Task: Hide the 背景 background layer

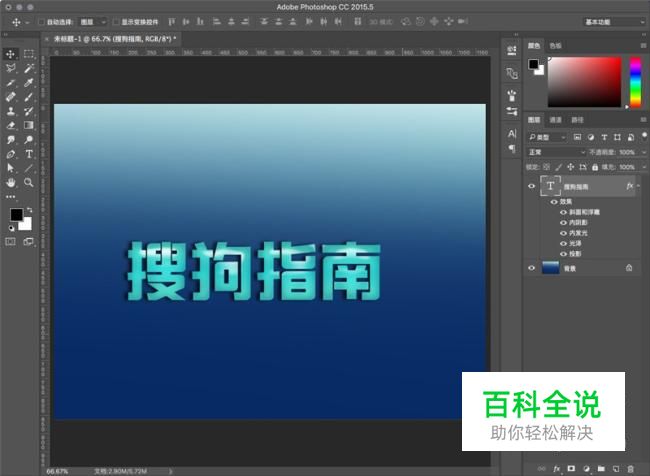Action: (531, 268)
